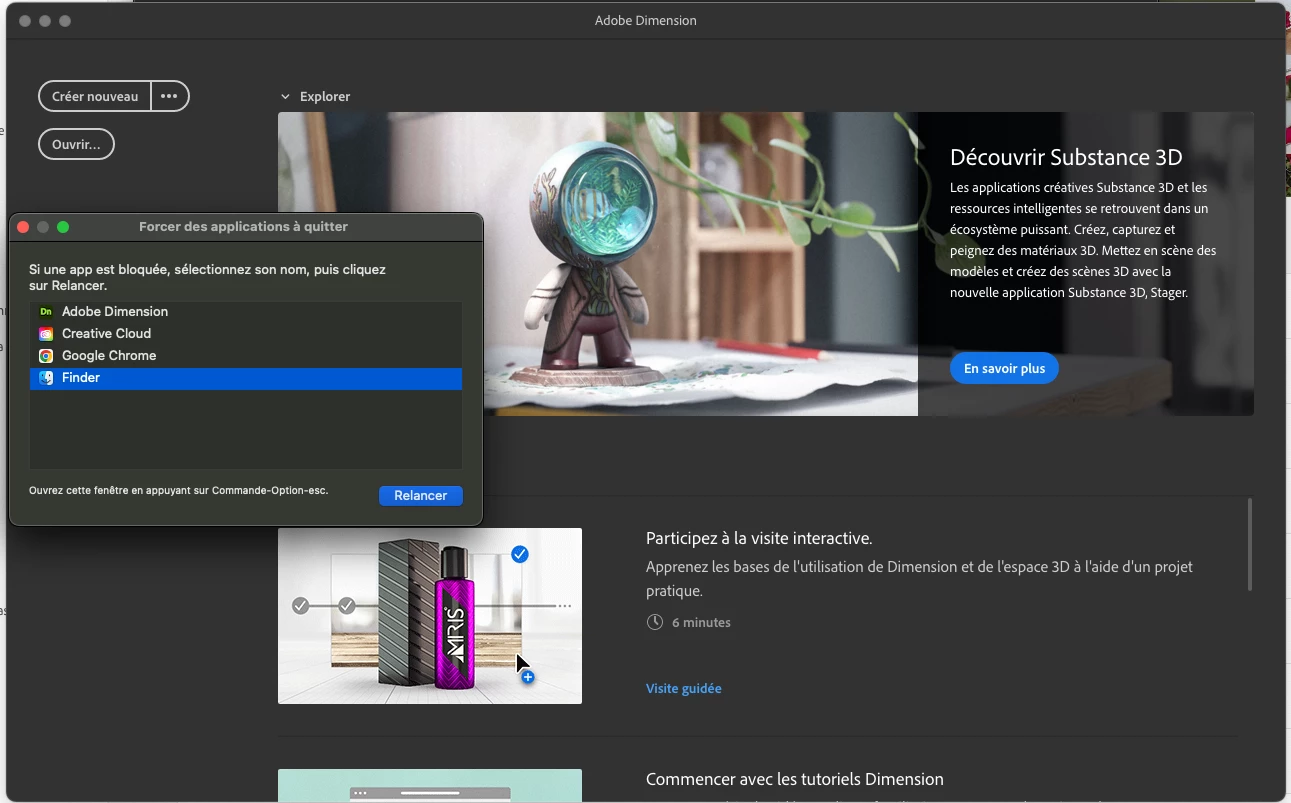
Task: Click the content area vertical scrollbar
Action: coord(1250,544)
